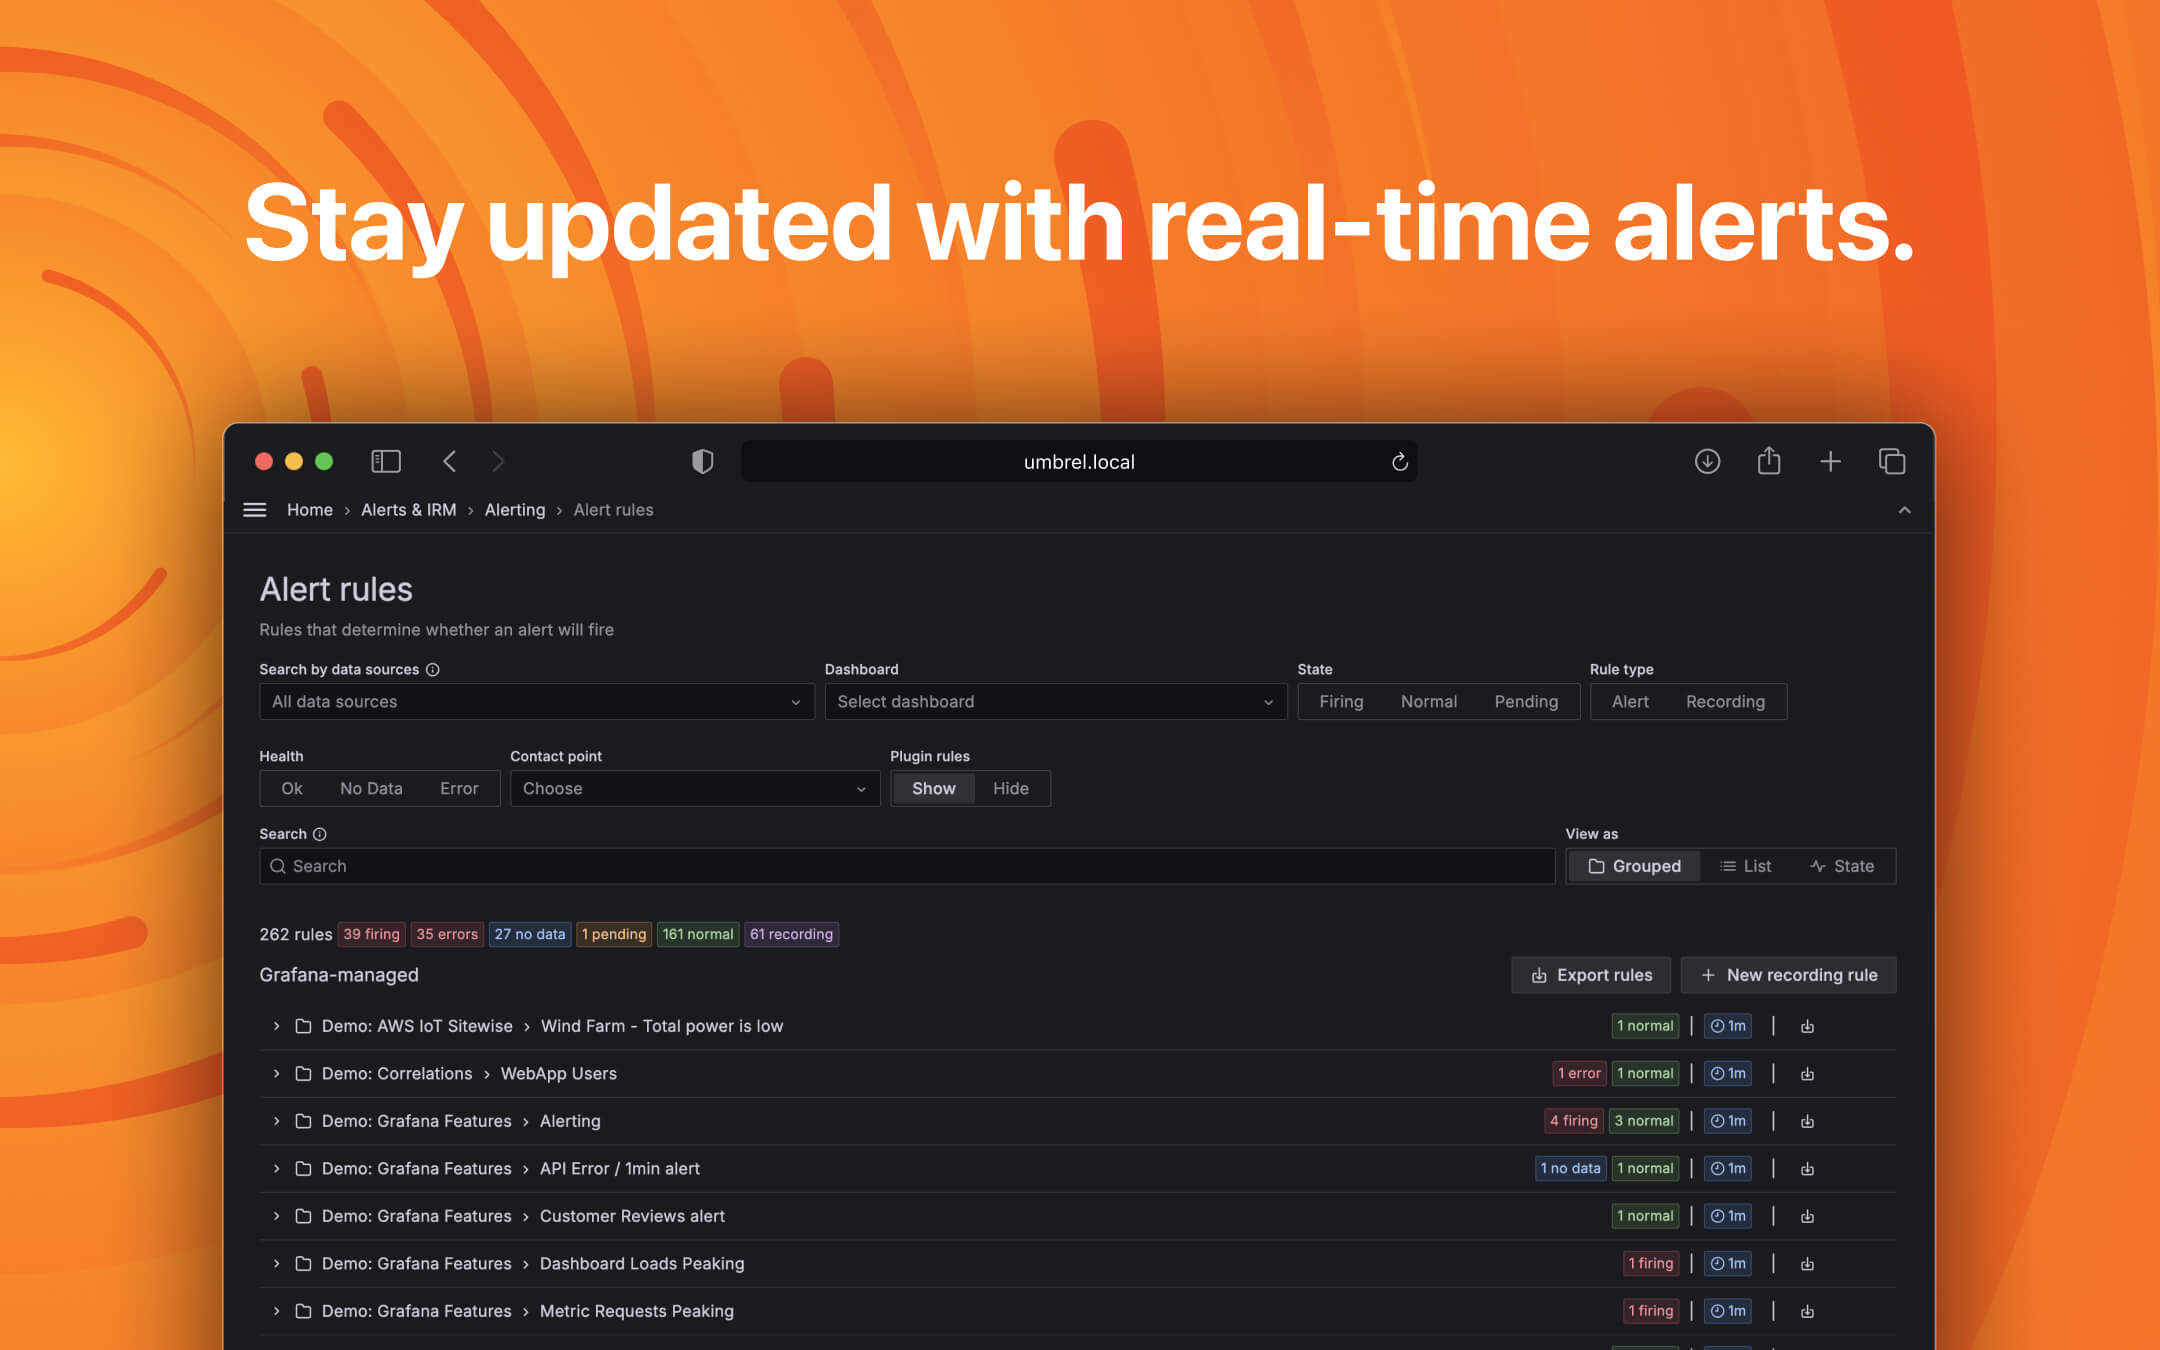Click the privacy shield icon in the toolbar
Image resolution: width=2160 pixels, height=1350 pixels.
click(x=703, y=461)
